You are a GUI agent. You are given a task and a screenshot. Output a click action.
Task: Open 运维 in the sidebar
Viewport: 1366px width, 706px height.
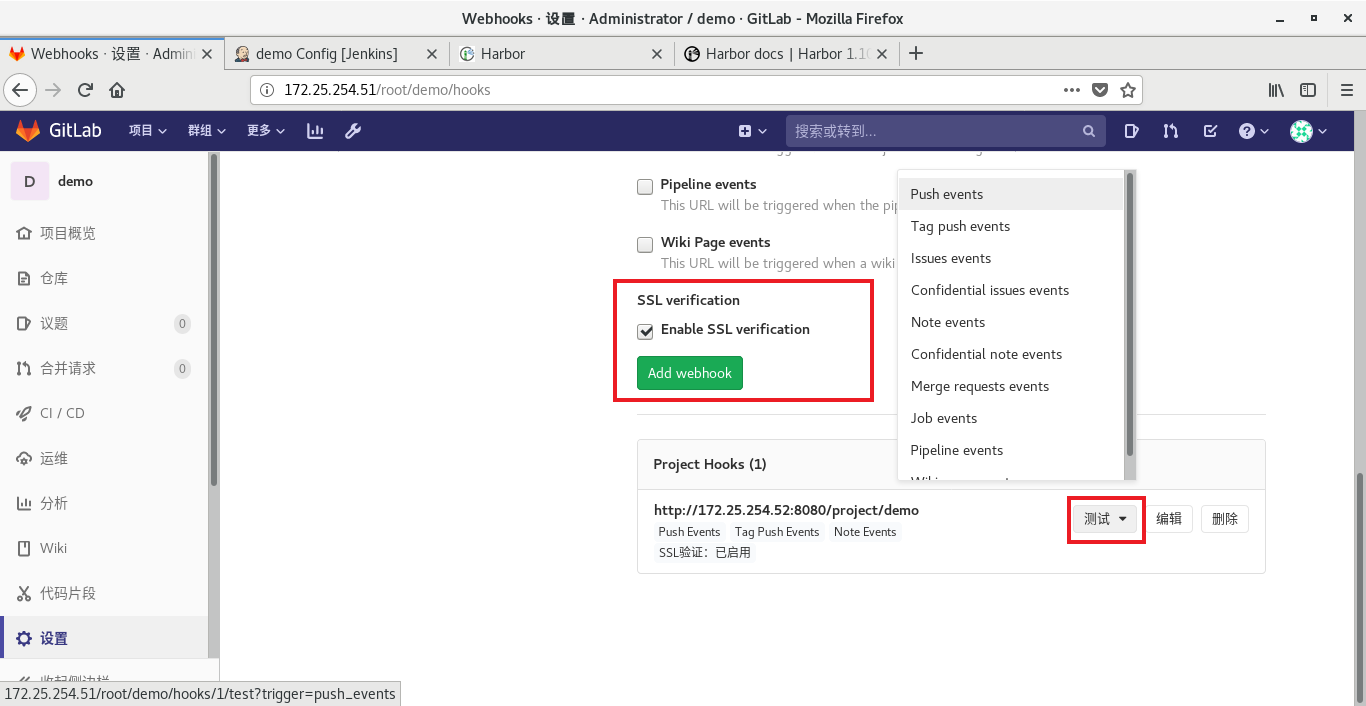coord(54,458)
